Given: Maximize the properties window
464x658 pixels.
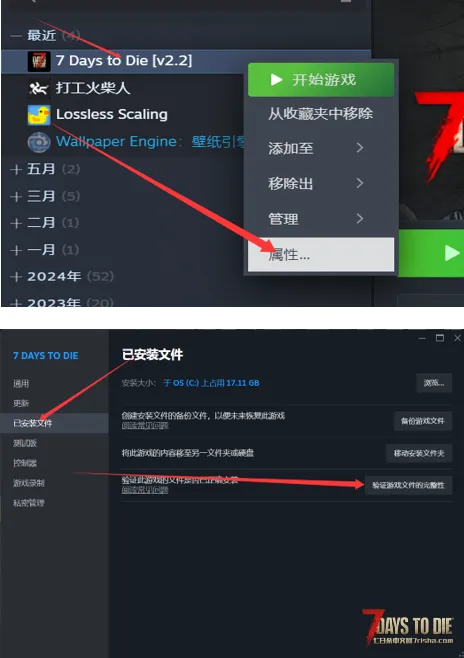Looking at the screenshot, I should pyautogui.click(x=440, y=338).
